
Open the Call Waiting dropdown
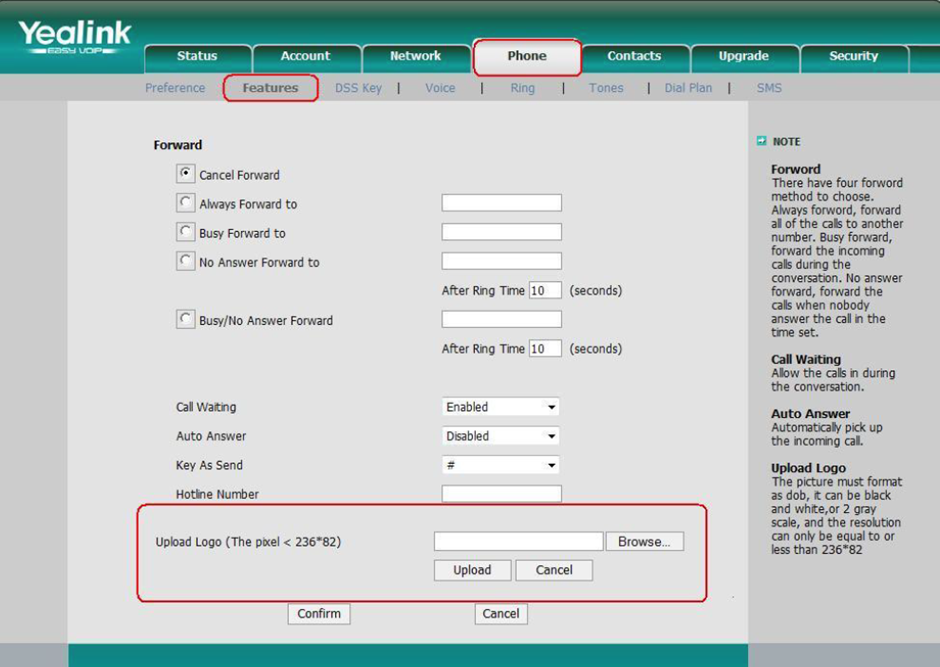click(x=501, y=407)
